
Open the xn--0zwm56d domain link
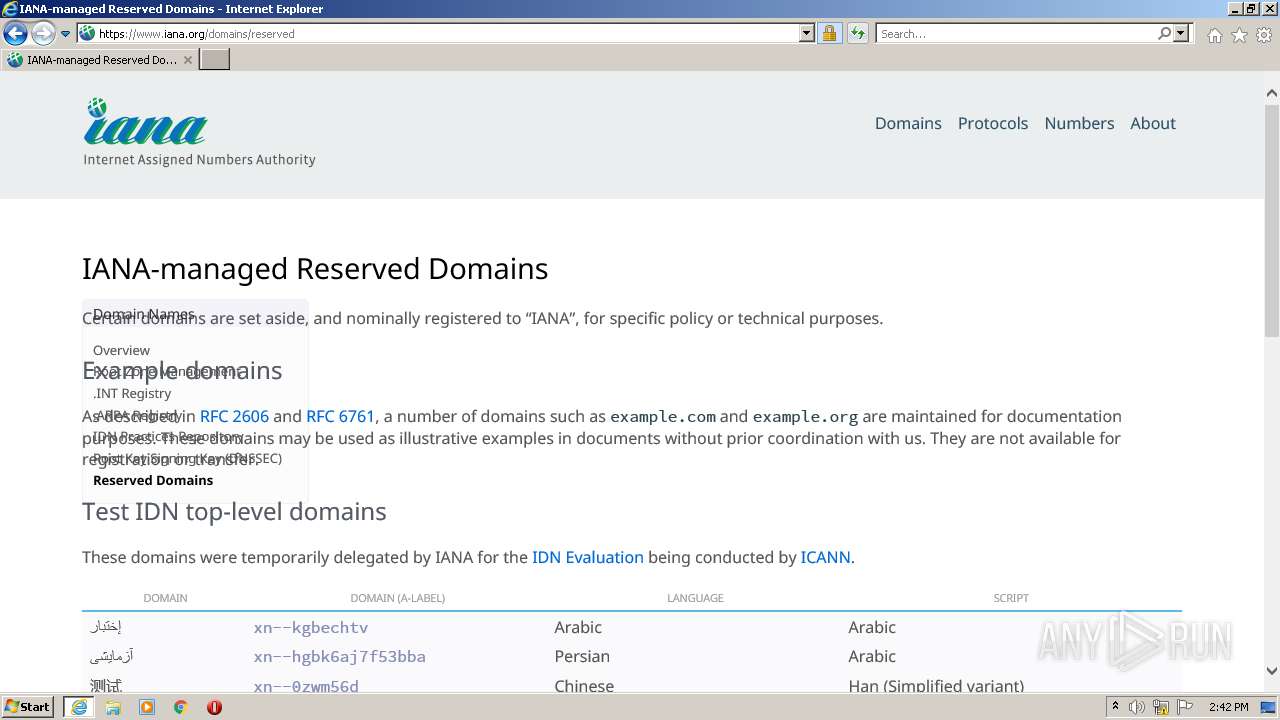[x=306, y=686]
